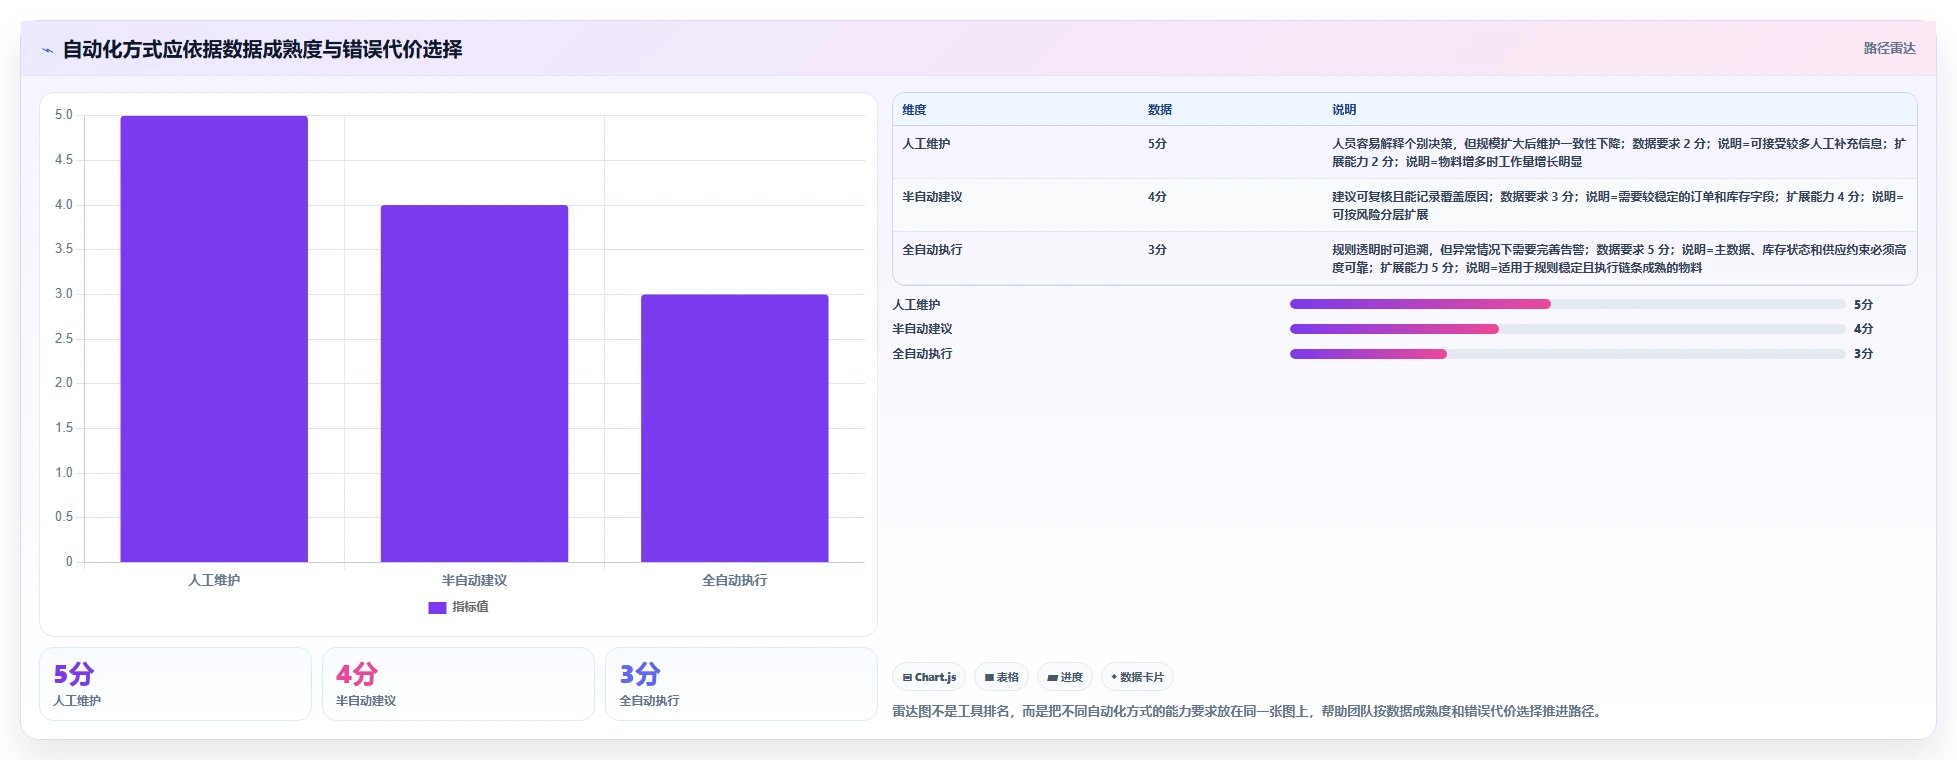The image size is (1957, 760).
Task: Click the Chart.js tag chip
Action: (x=929, y=677)
